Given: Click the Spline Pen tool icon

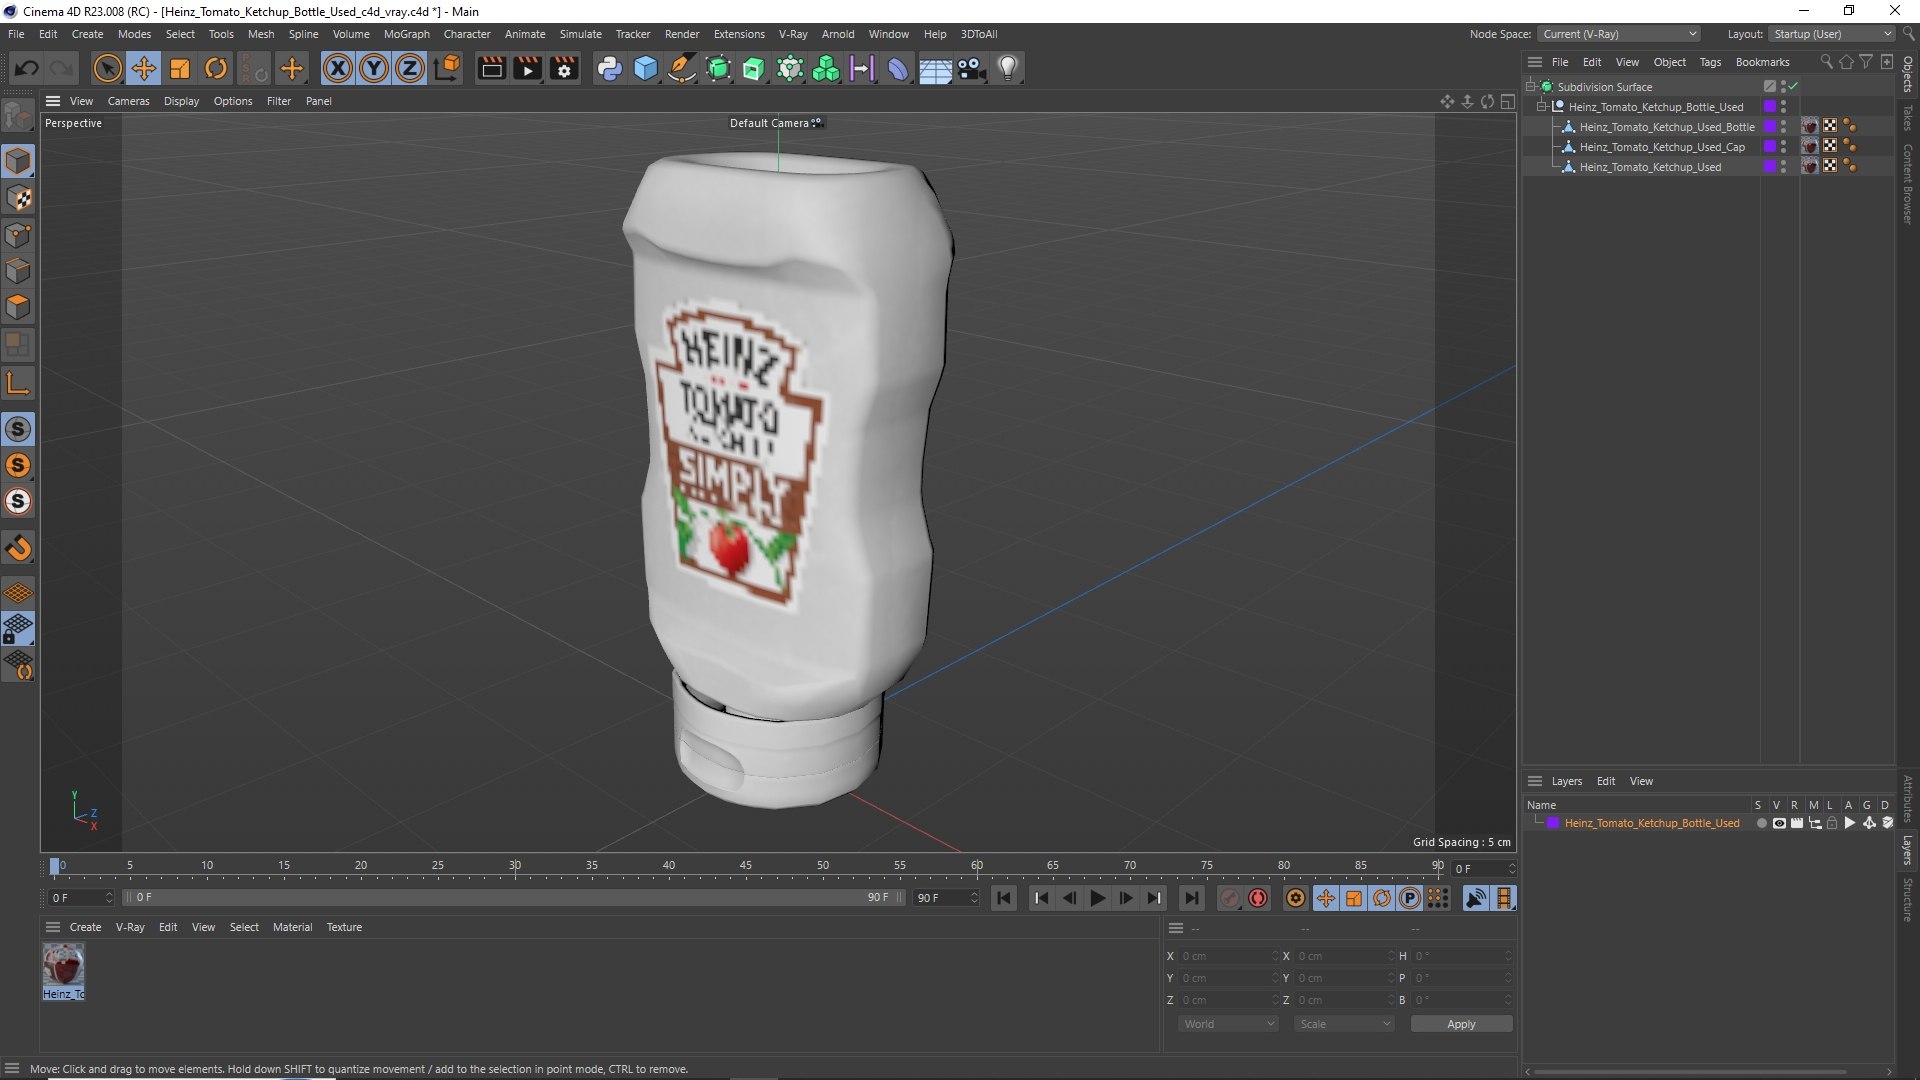Looking at the screenshot, I should [682, 68].
